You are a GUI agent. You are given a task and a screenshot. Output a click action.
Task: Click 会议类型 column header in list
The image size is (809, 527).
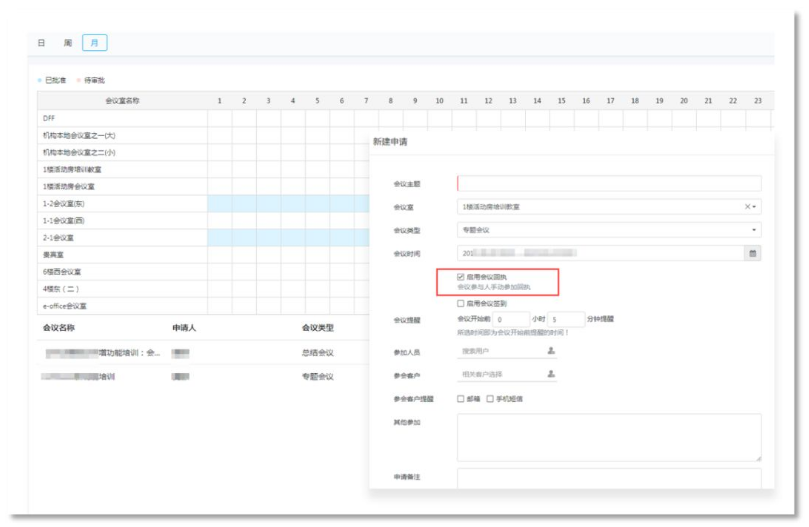click(x=318, y=328)
